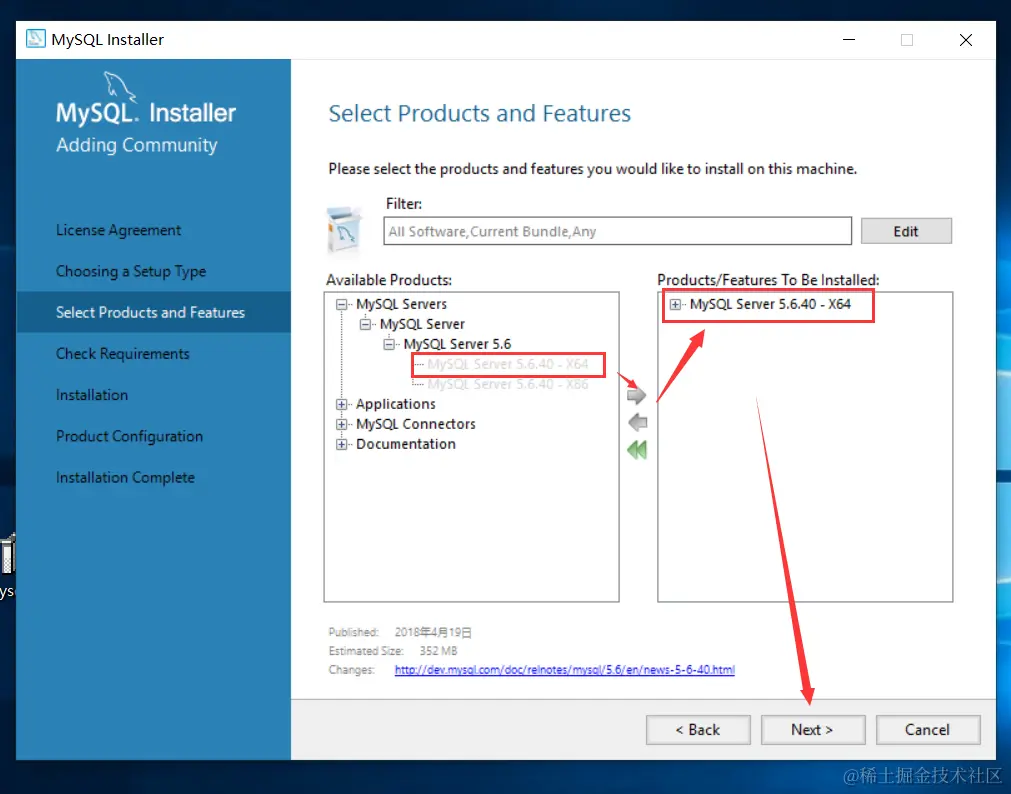The width and height of the screenshot is (1011, 794).
Task: Click the MySQL Installer title bar icon
Action: point(35,39)
